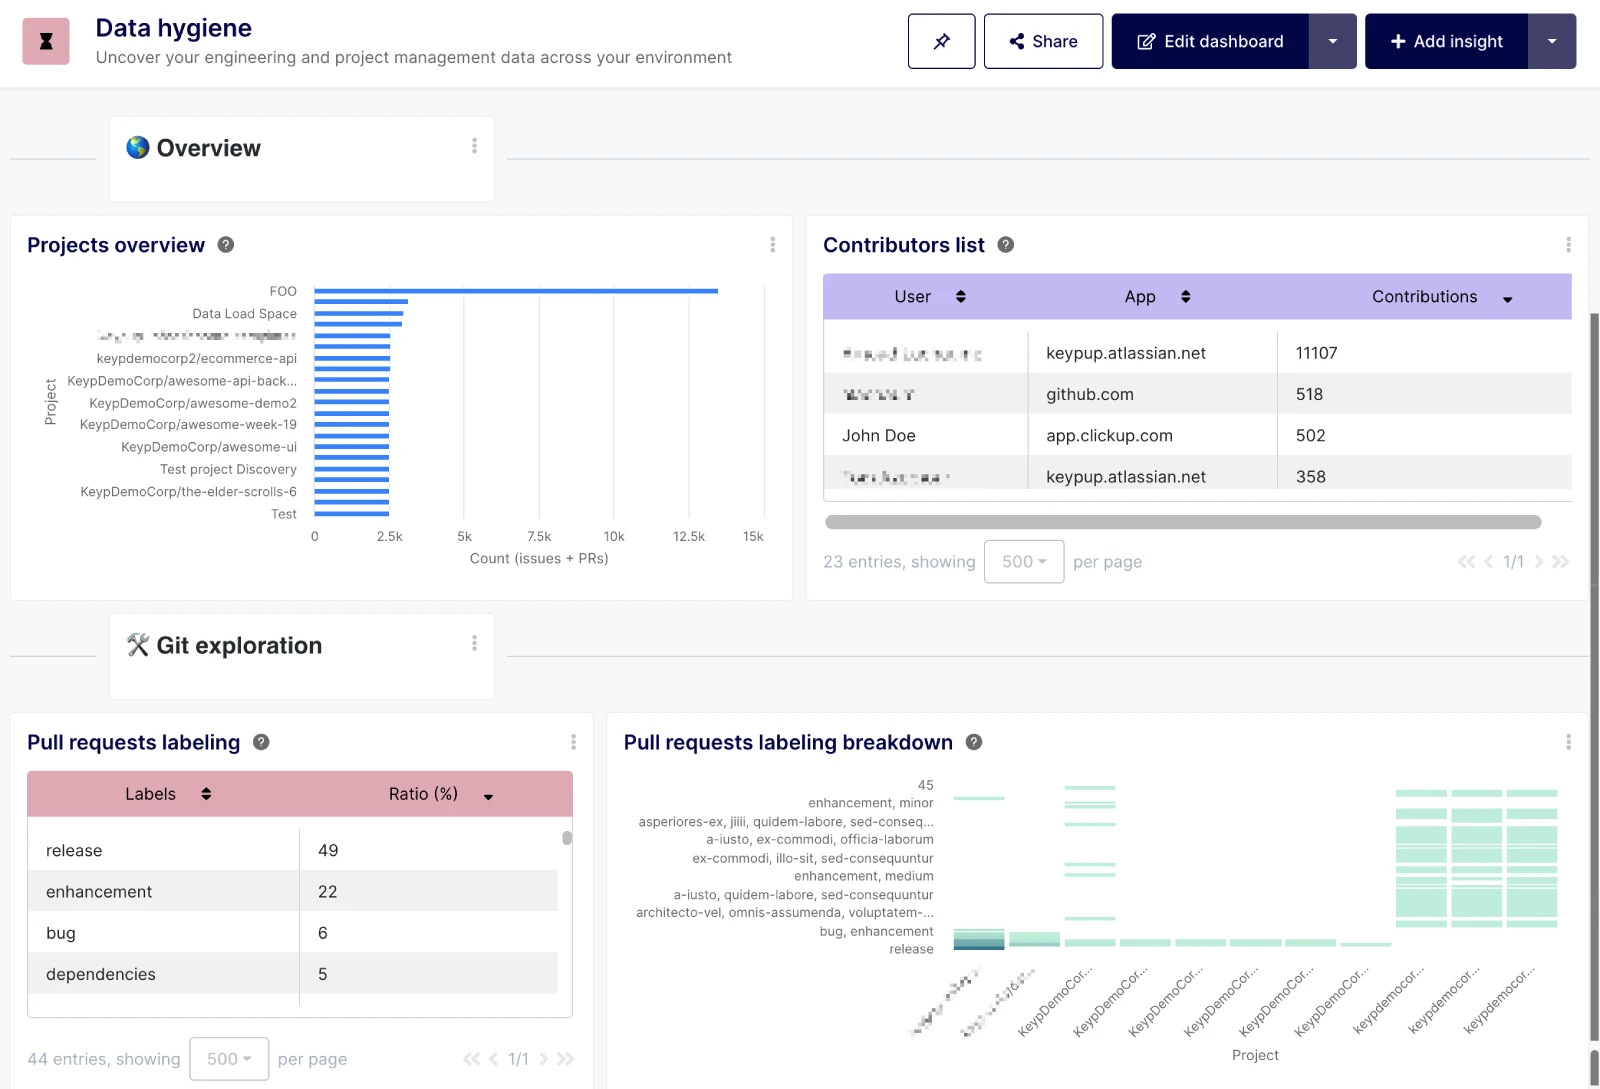The height and width of the screenshot is (1089, 1600).
Task: Click the Edit dashboard button
Action: coord(1211,41)
